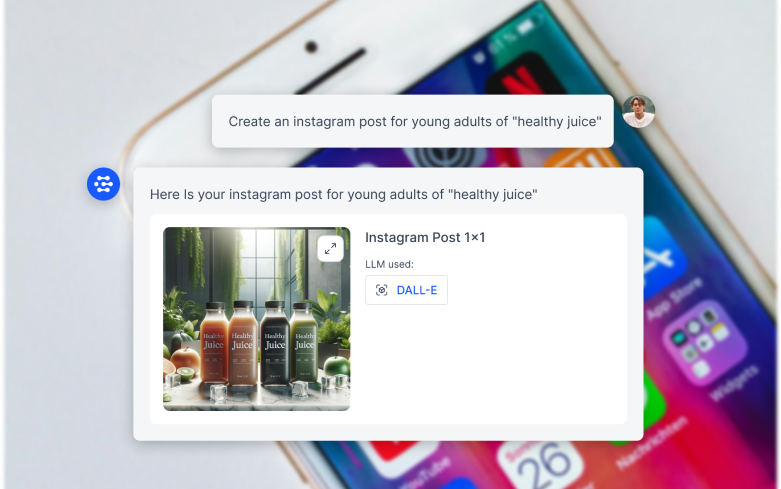
Task: Click the green juice bottle in image
Action: (x=303, y=343)
